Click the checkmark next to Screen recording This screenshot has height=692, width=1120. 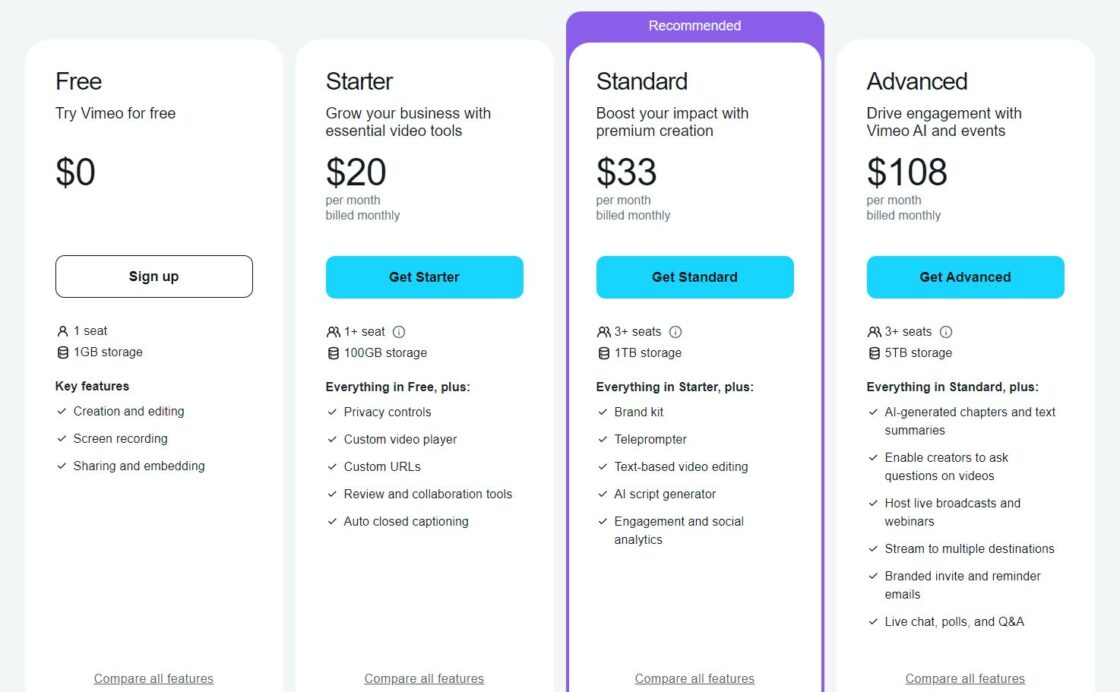[x=60, y=438]
